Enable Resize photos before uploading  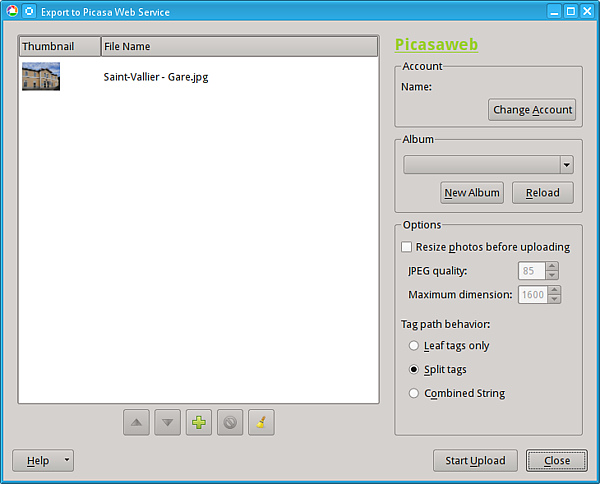tap(407, 247)
